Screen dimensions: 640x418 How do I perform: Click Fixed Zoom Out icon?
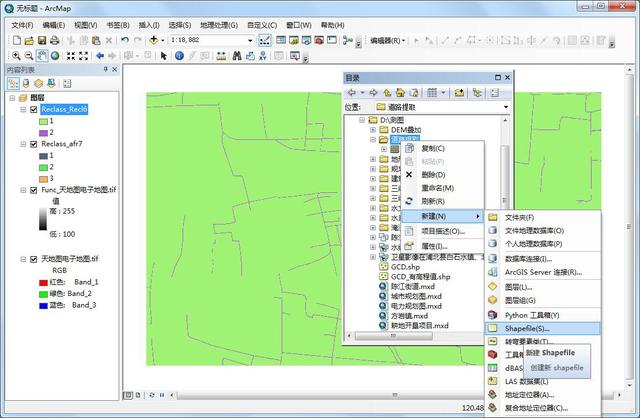tap(83, 56)
